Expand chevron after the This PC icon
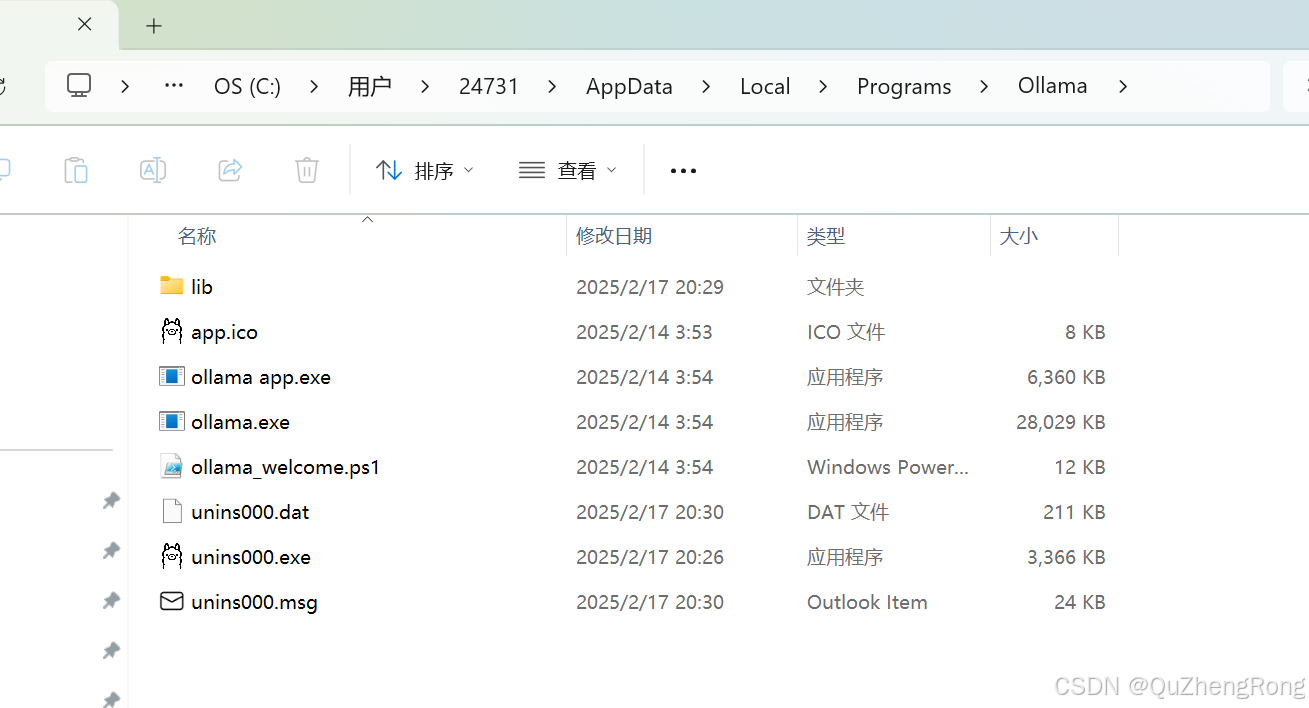 125,87
